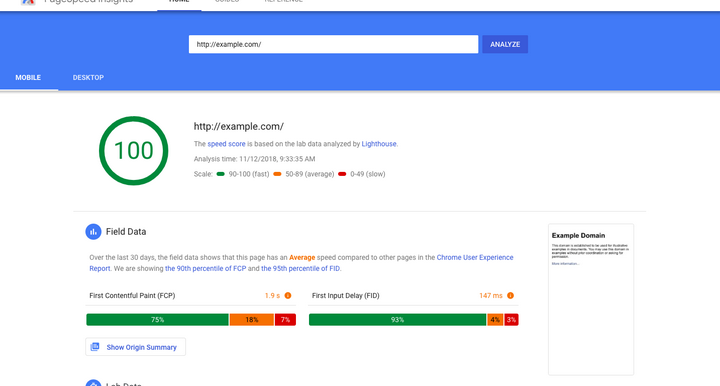Click the FCP orange info icon
The width and height of the screenshot is (720, 386).
click(x=288, y=296)
